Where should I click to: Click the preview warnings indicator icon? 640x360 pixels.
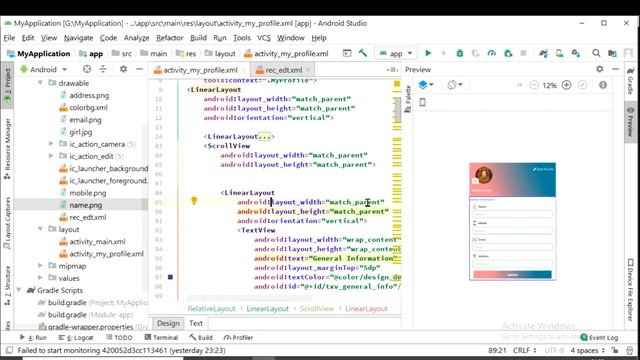point(603,85)
